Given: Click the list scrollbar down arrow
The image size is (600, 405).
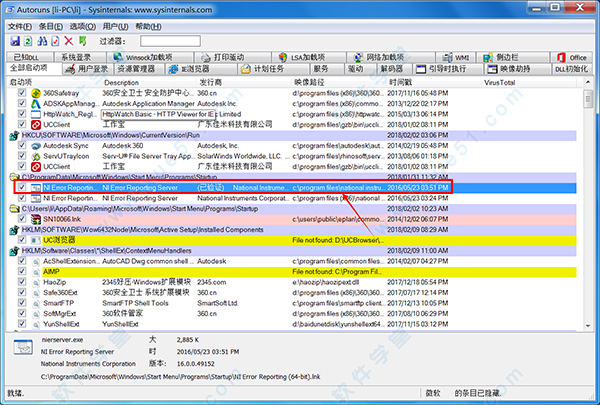Looking at the screenshot, I should tap(588, 326).
